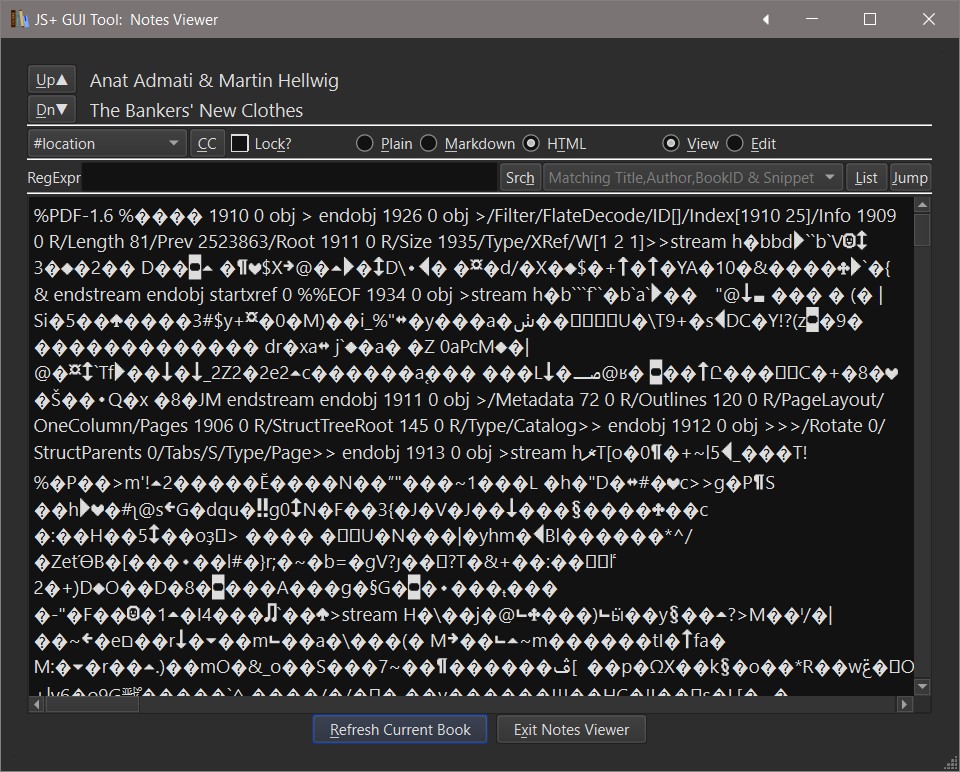
Task: Click the Srch button
Action: coord(520,178)
